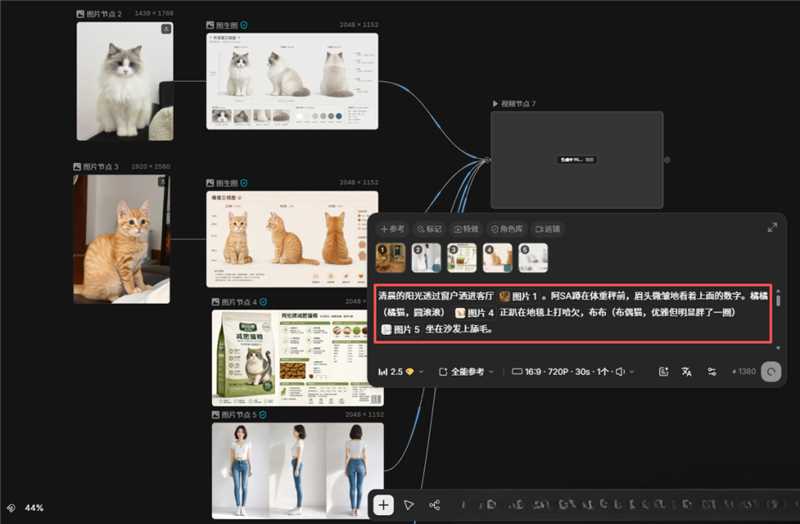Open the 角色库 character library
The image size is (800, 524).
coord(507,229)
